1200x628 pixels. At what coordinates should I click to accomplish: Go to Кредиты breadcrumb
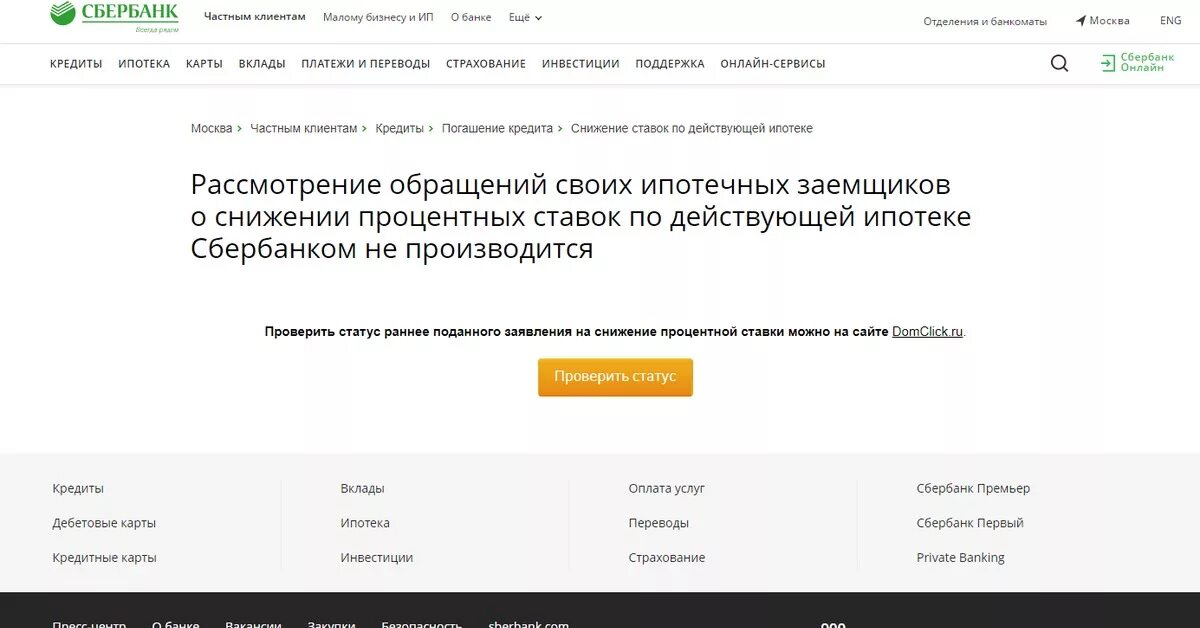[x=399, y=129]
